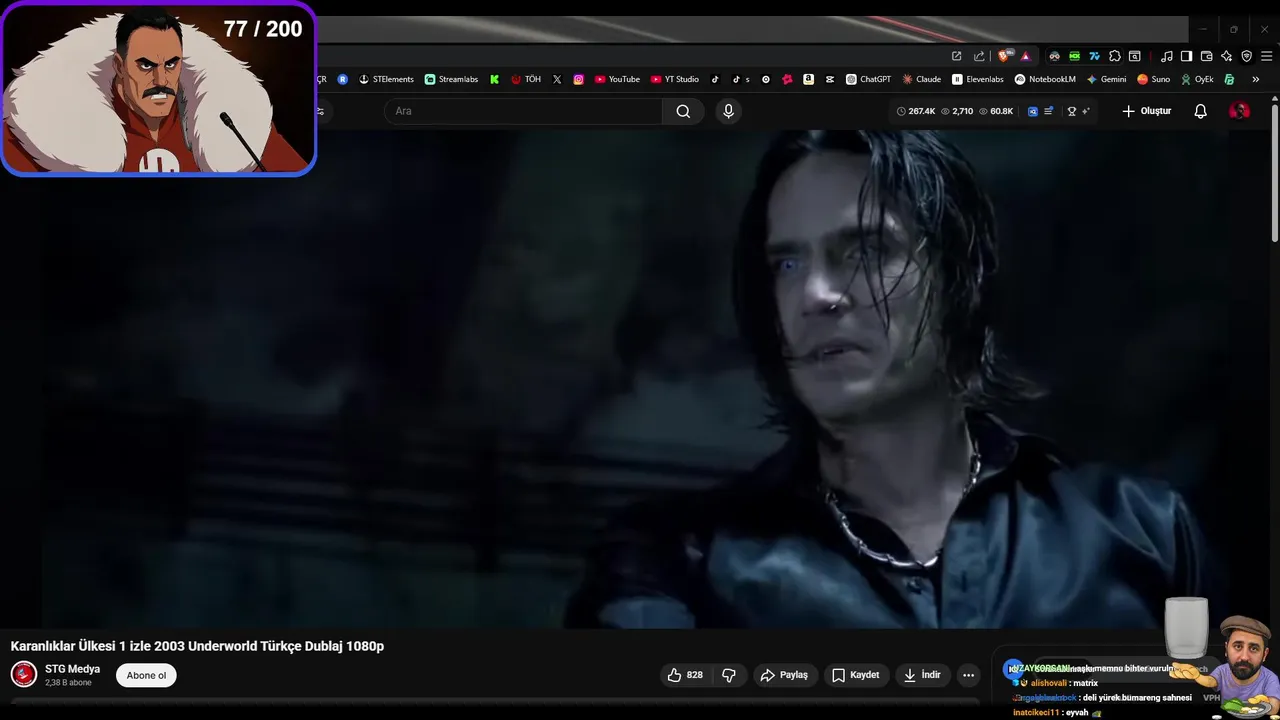Click the VPN shield icon in toolbar
Viewport: 1280px width, 720px height.
tap(1246, 56)
